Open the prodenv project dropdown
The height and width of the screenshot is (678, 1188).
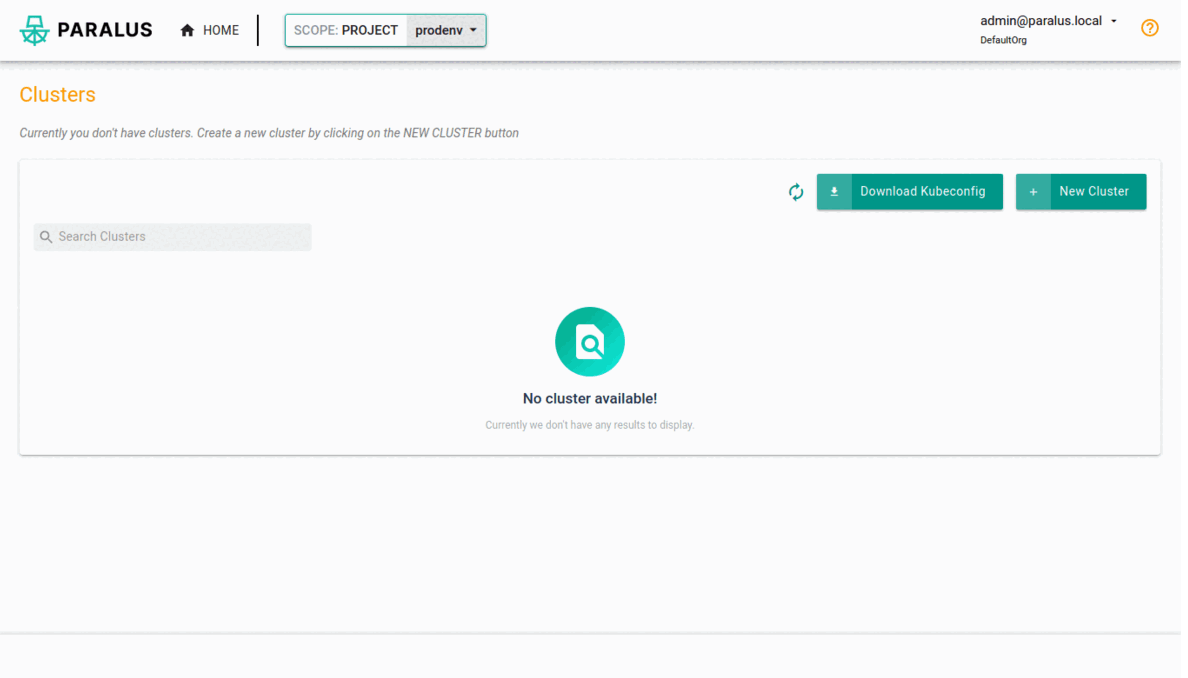coord(446,30)
